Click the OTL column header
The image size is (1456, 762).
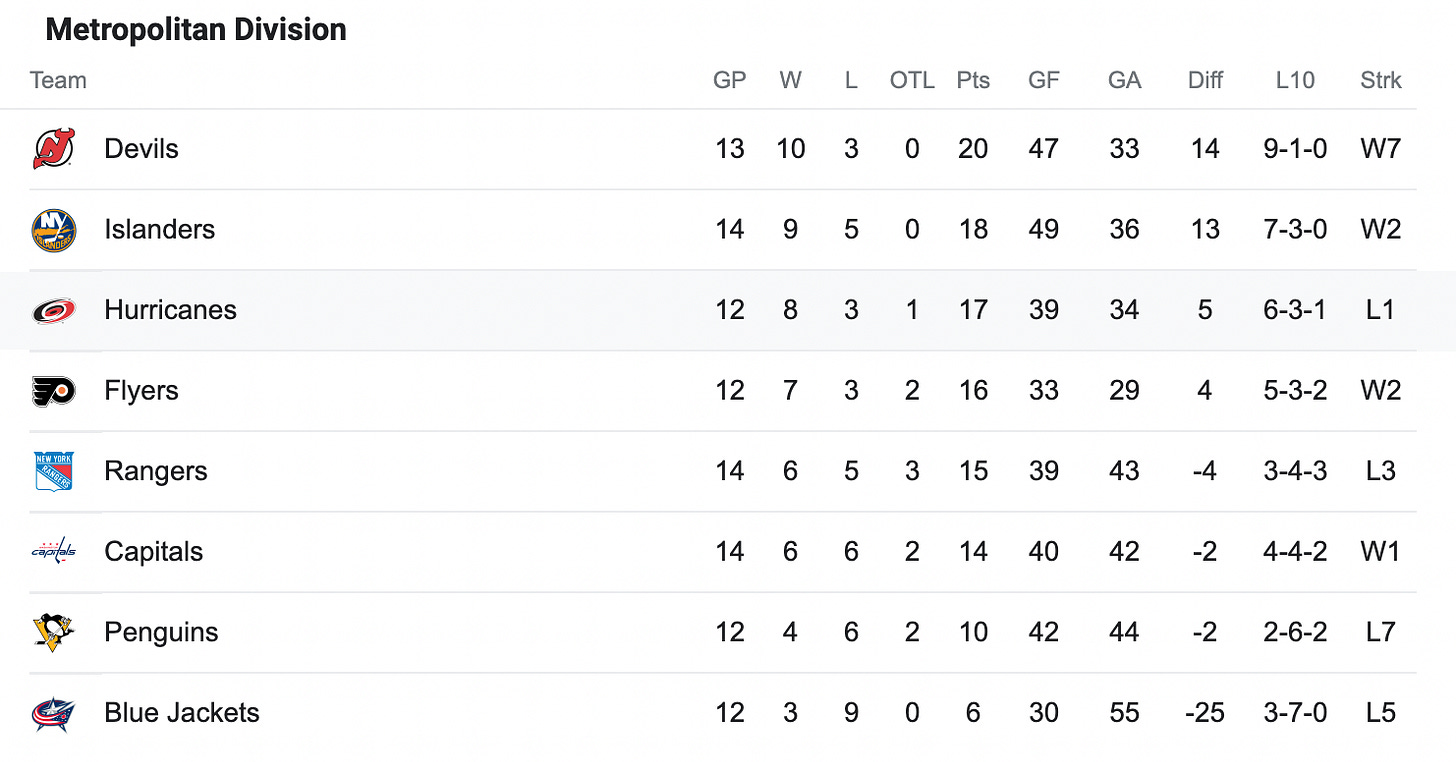(912, 80)
